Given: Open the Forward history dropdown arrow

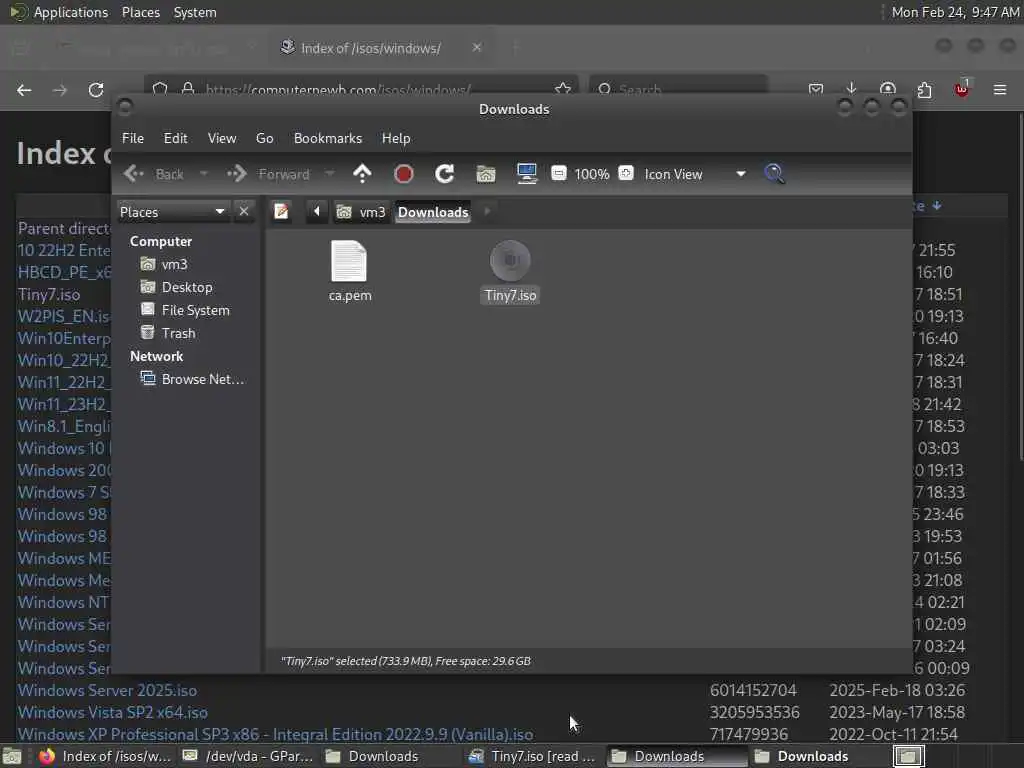Looking at the screenshot, I should 330,174.
